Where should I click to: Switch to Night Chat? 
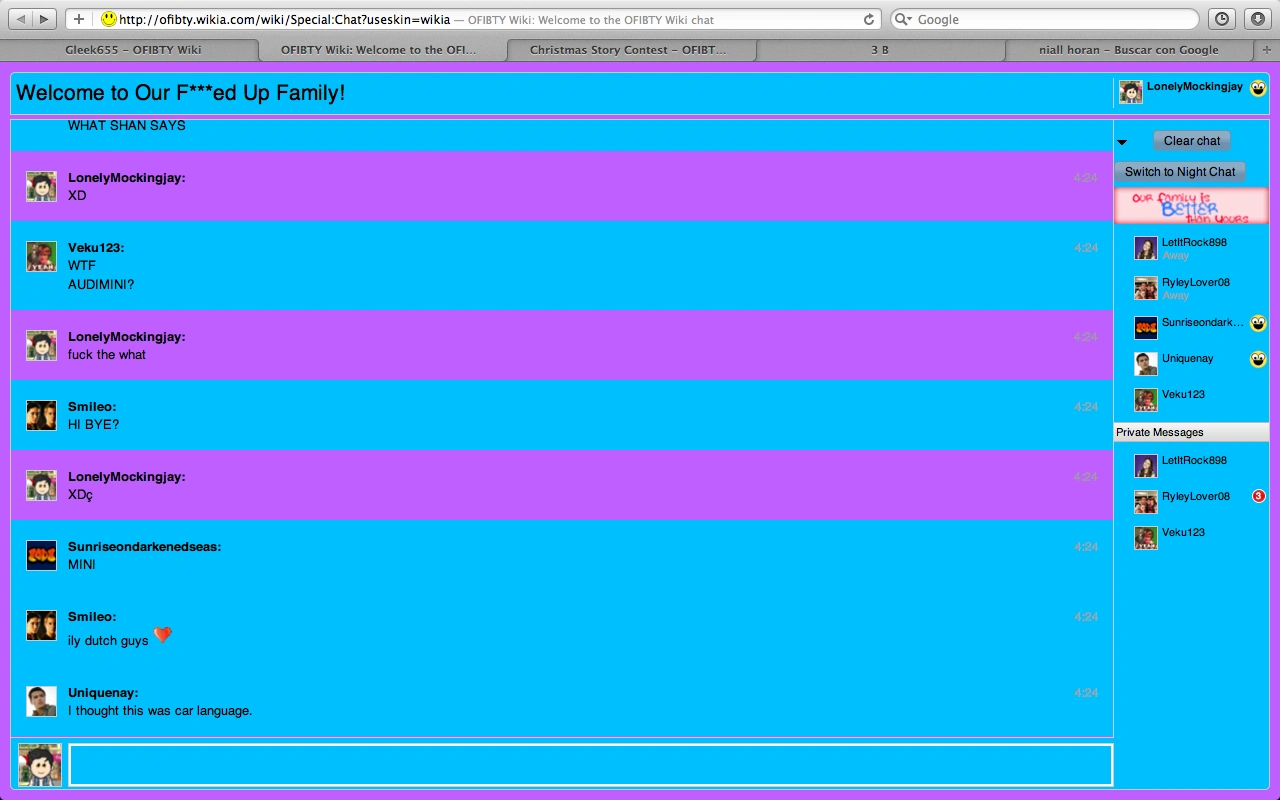click(1180, 172)
